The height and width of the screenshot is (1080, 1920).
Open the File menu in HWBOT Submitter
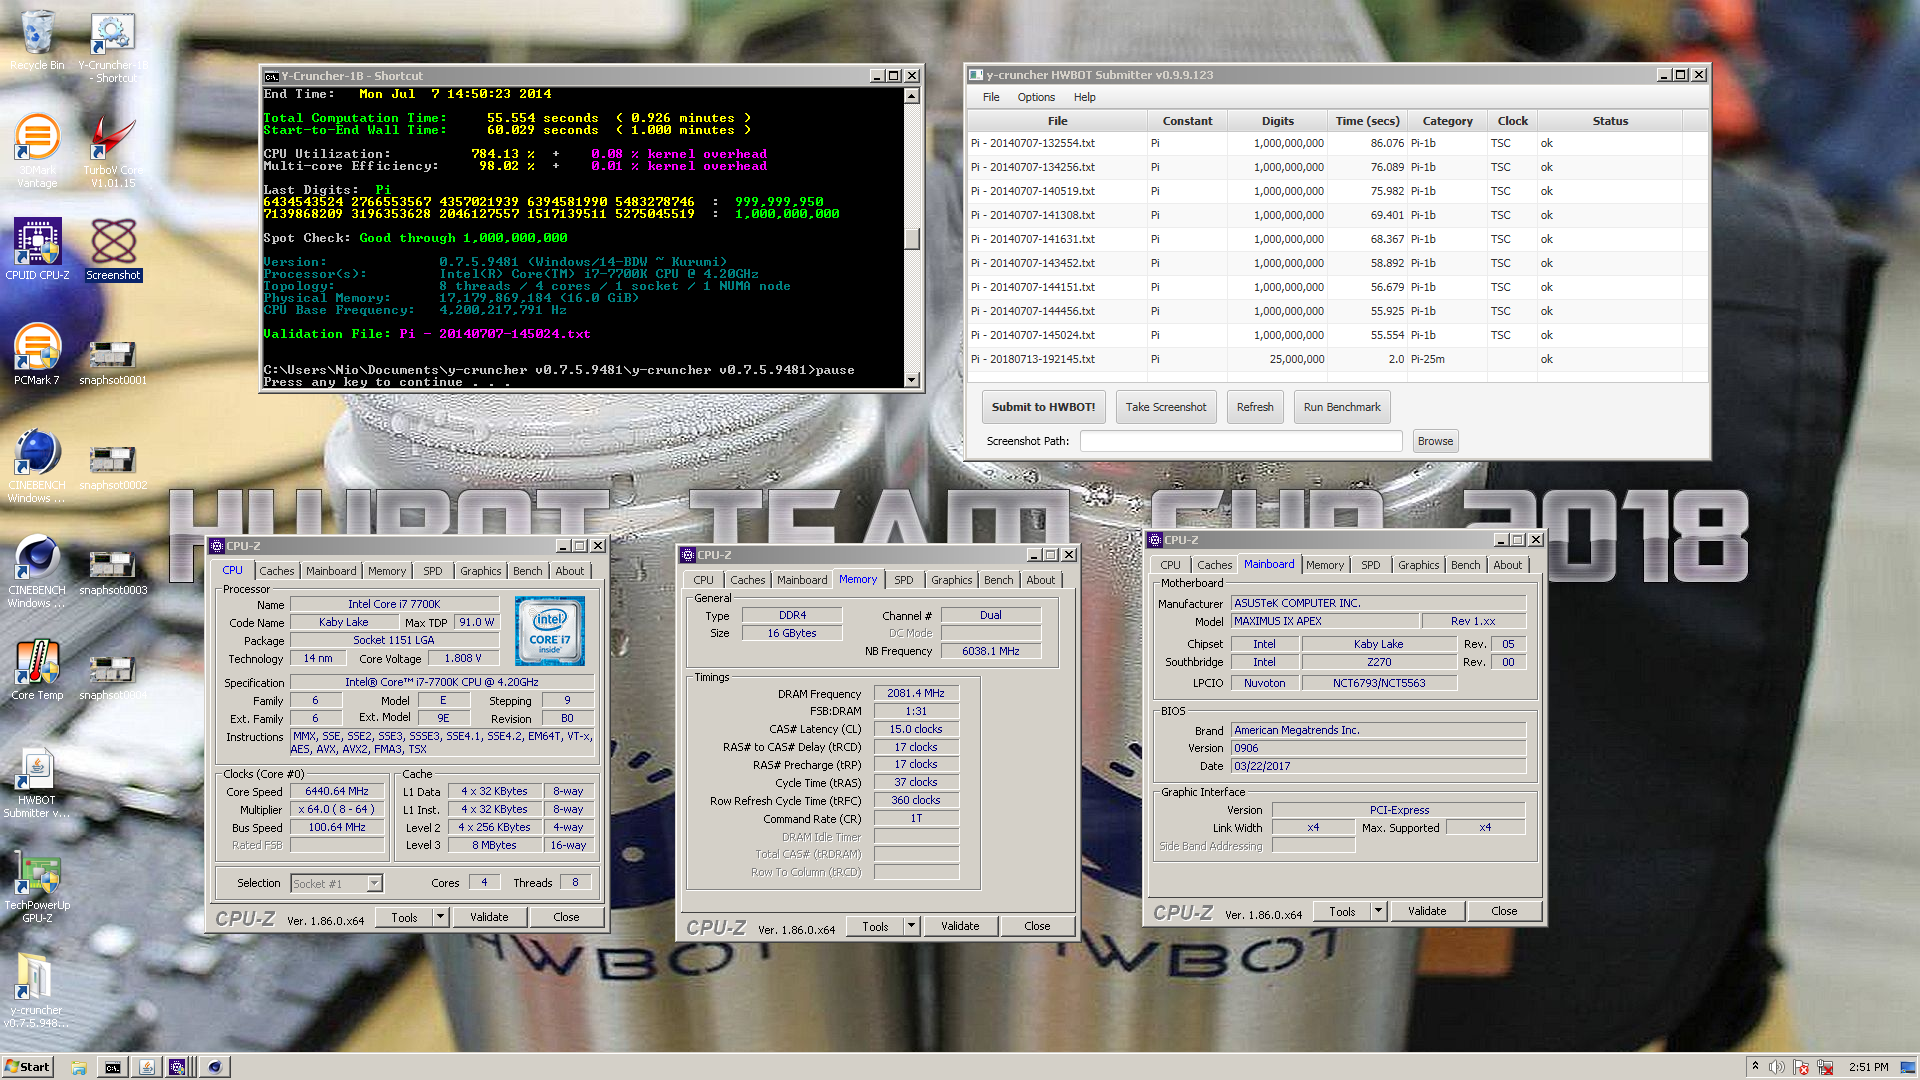coord(991,97)
